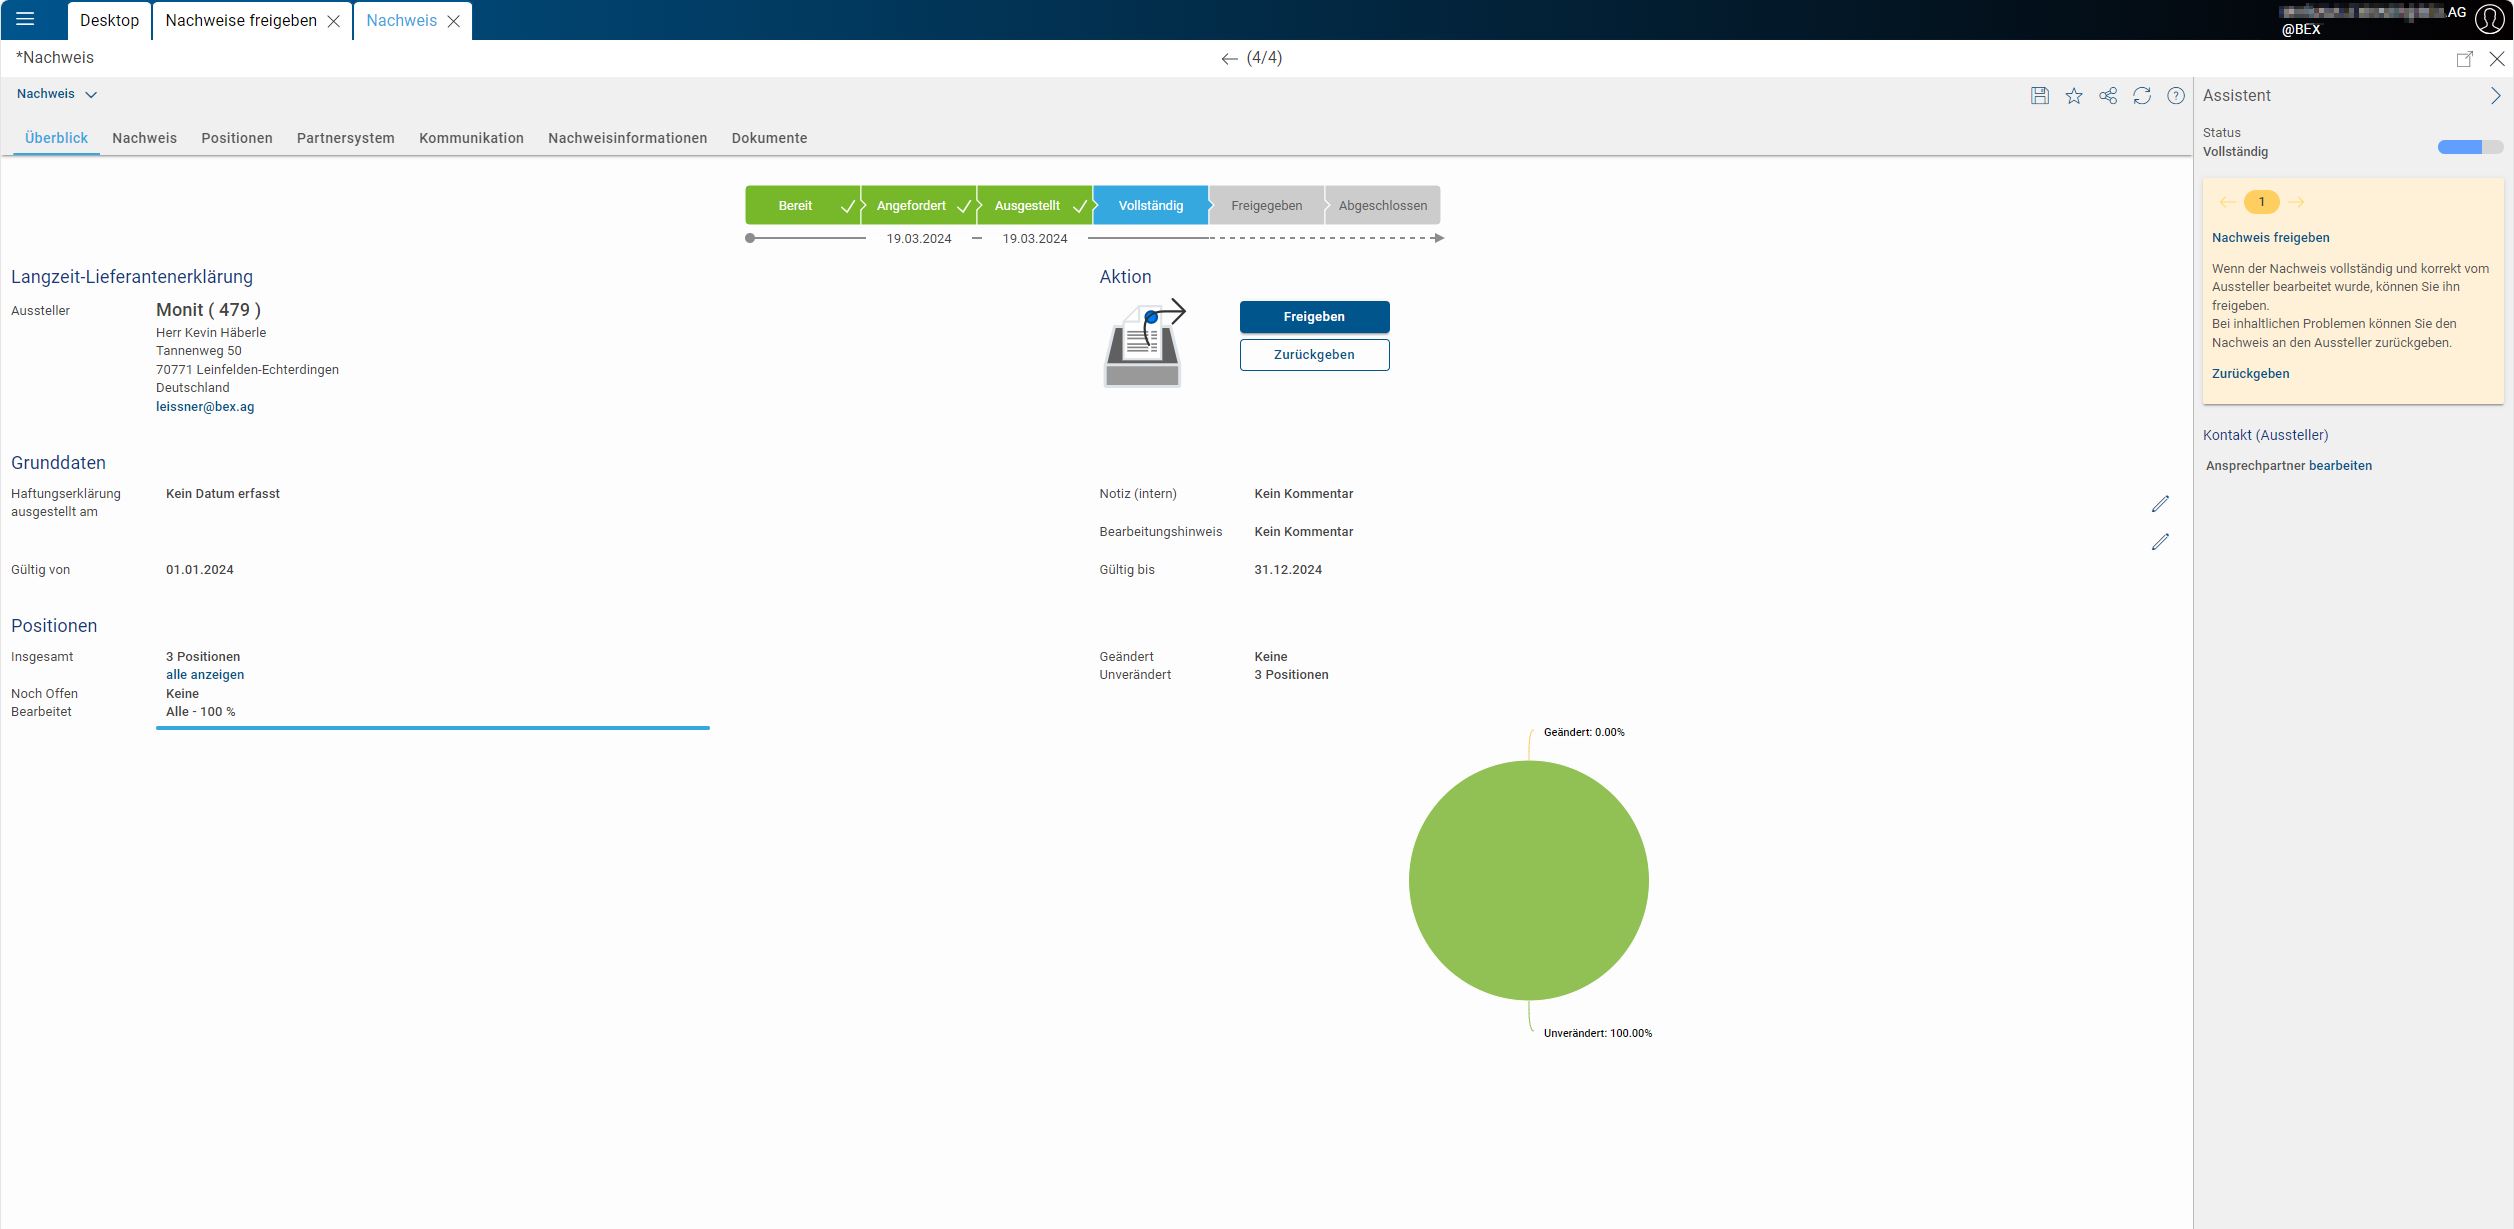The width and height of the screenshot is (2514, 1229).
Task: Switch to the Positionen tab
Action: coord(236,138)
